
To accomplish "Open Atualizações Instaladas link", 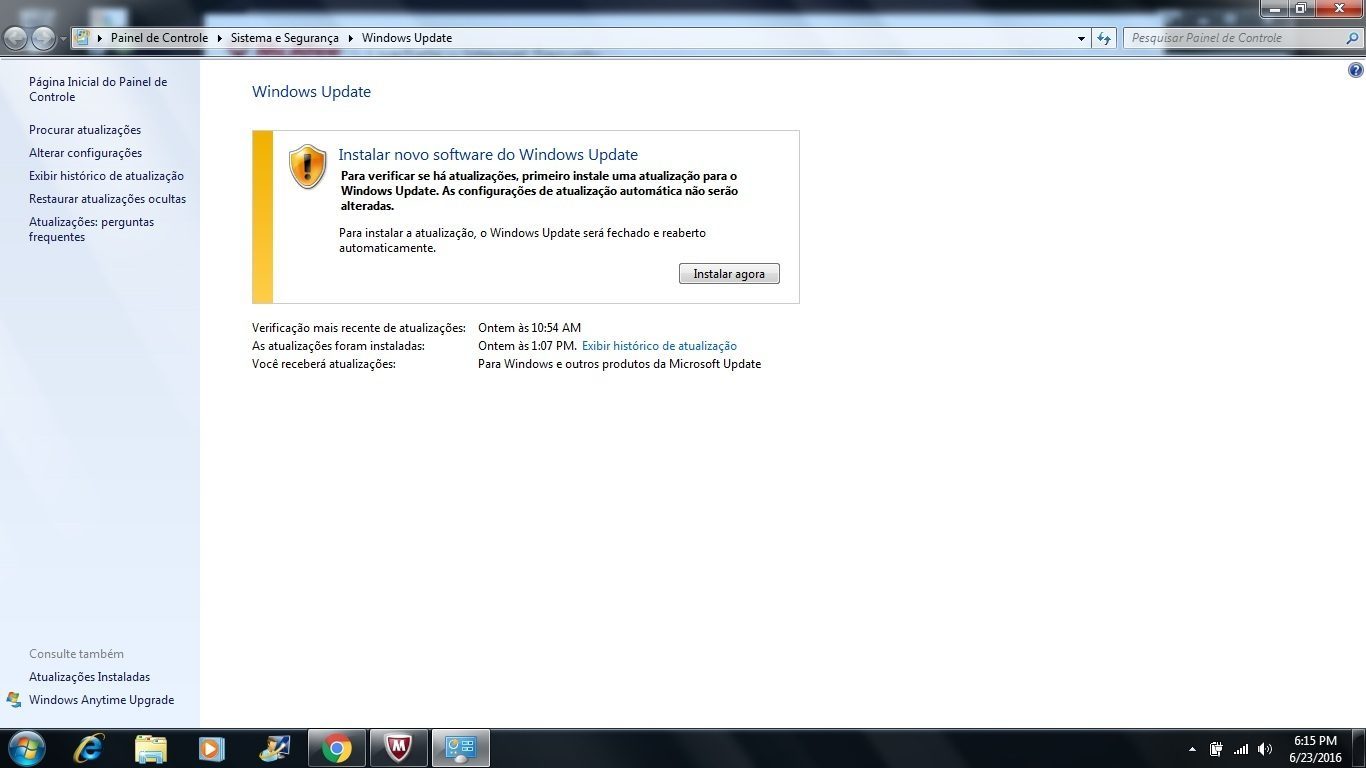I will (x=89, y=677).
